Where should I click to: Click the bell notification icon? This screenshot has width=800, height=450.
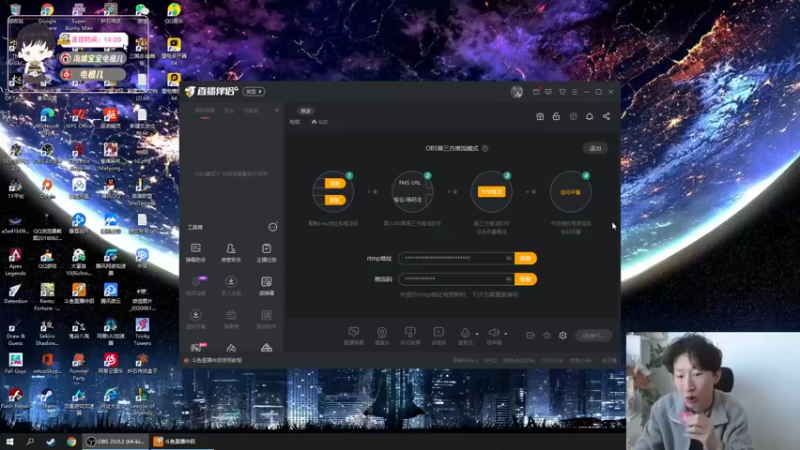pos(589,116)
